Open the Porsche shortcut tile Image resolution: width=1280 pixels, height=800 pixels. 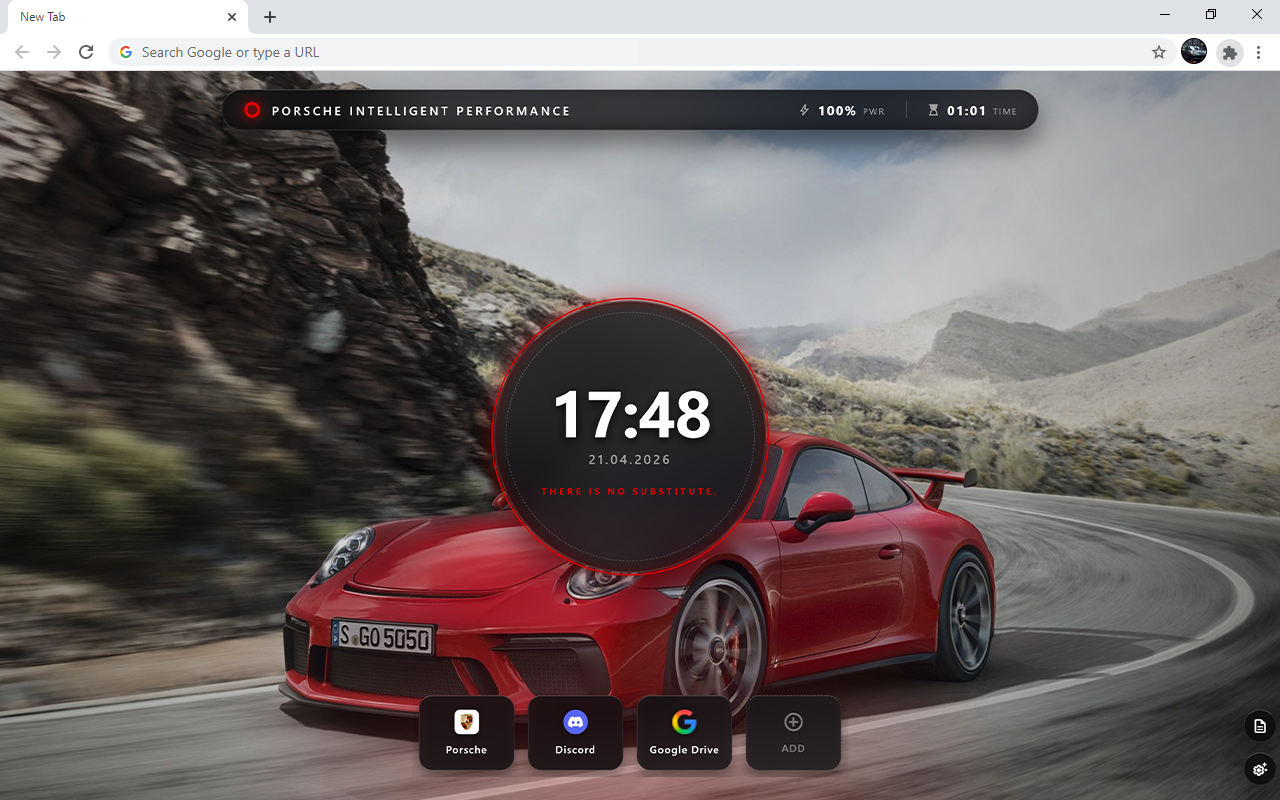(x=466, y=733)
